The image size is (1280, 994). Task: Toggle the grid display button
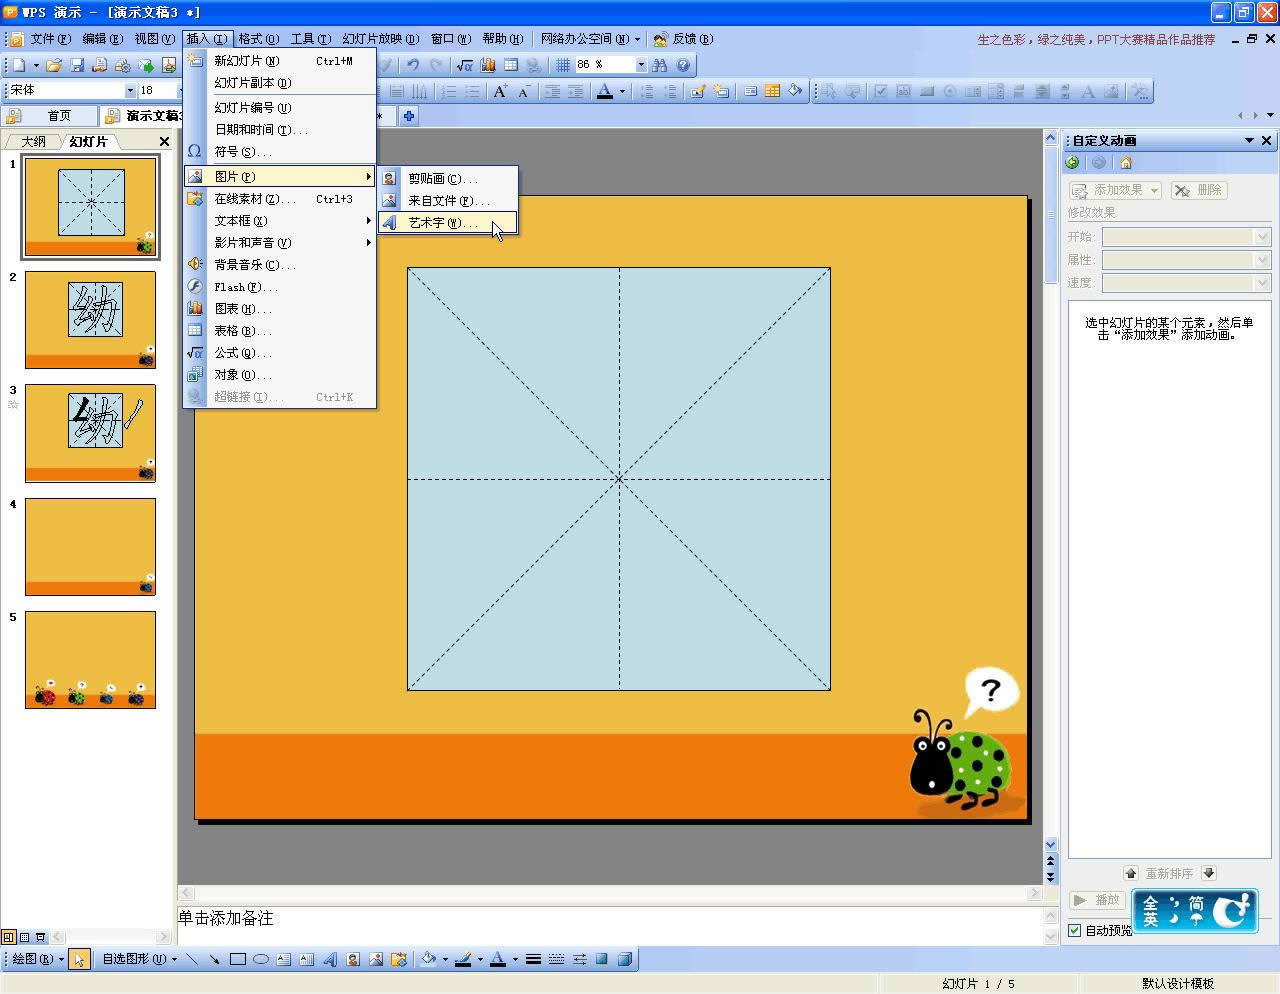tap(563, 65)
